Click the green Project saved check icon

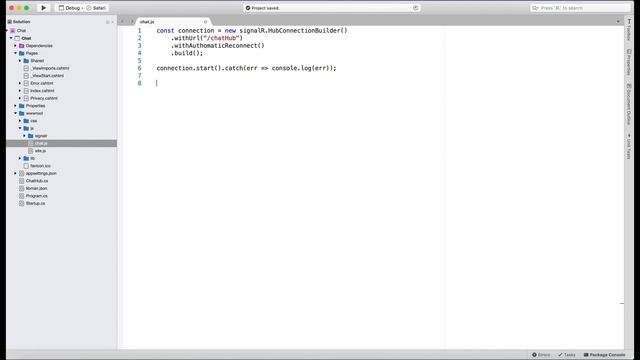click(248, 8)
